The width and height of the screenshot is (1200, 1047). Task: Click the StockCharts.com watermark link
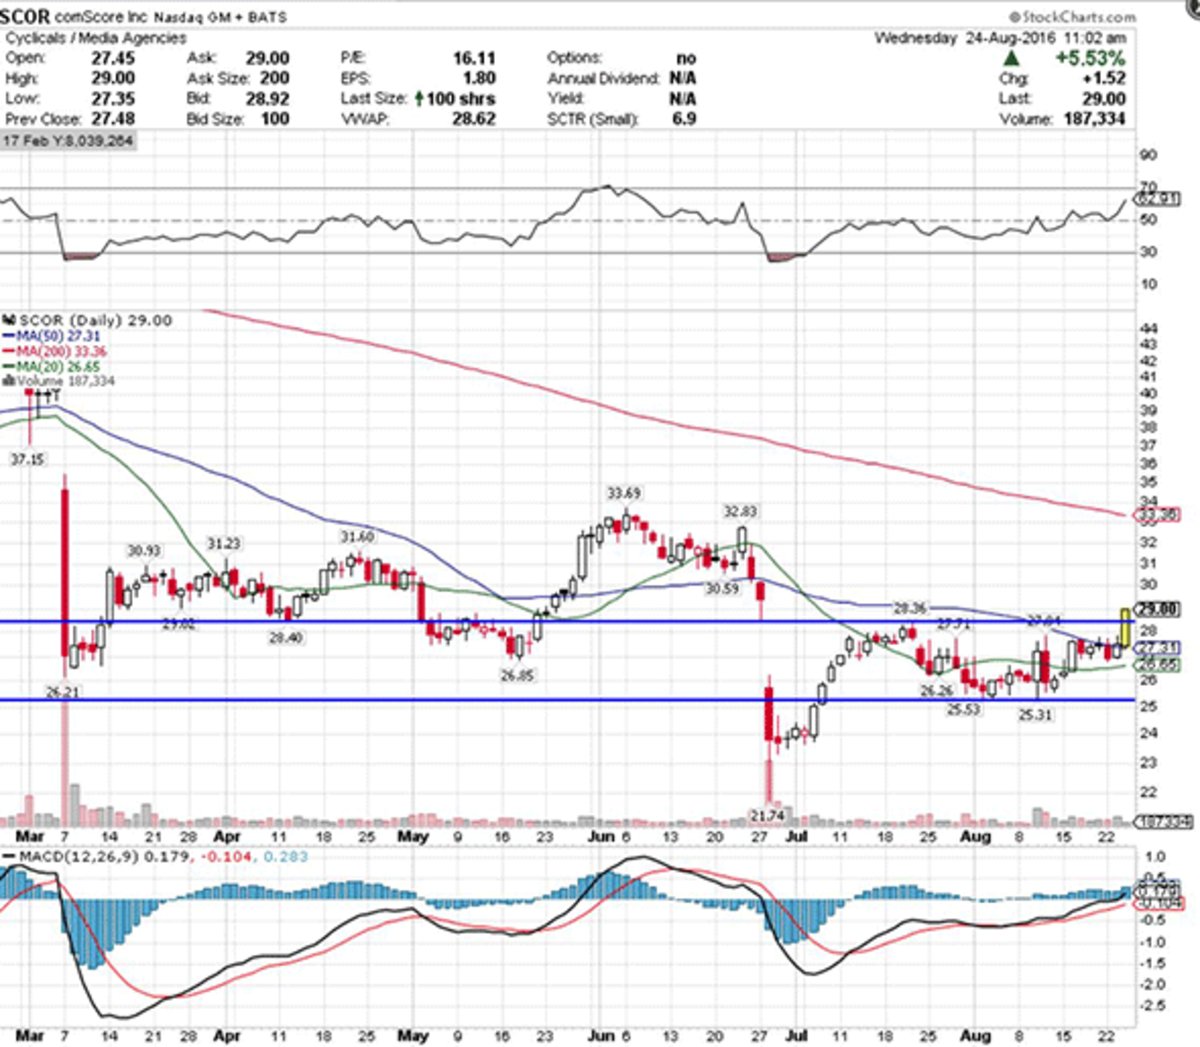[x=1072, y=17]
